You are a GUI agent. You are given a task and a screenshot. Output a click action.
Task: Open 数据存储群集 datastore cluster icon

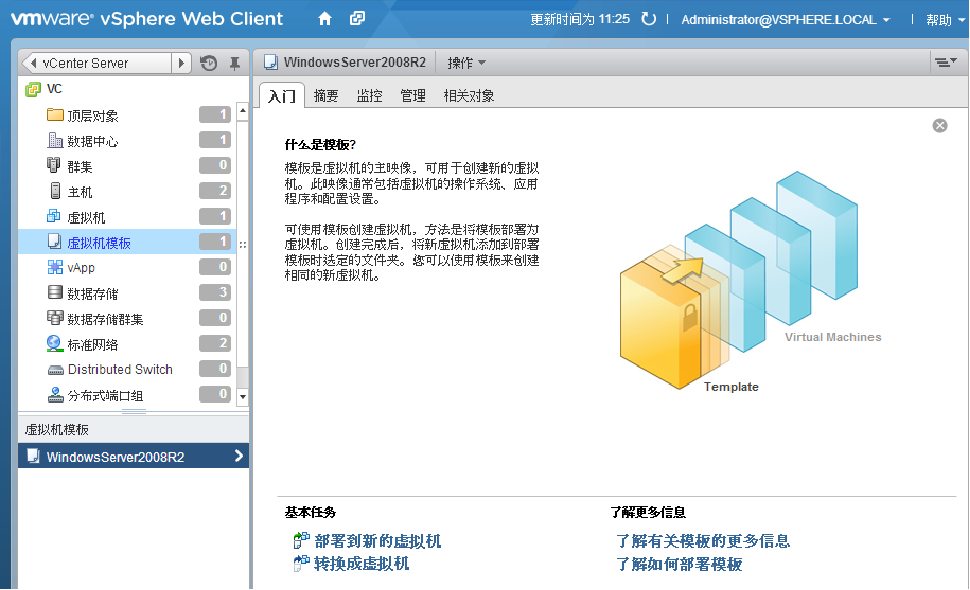55,318
